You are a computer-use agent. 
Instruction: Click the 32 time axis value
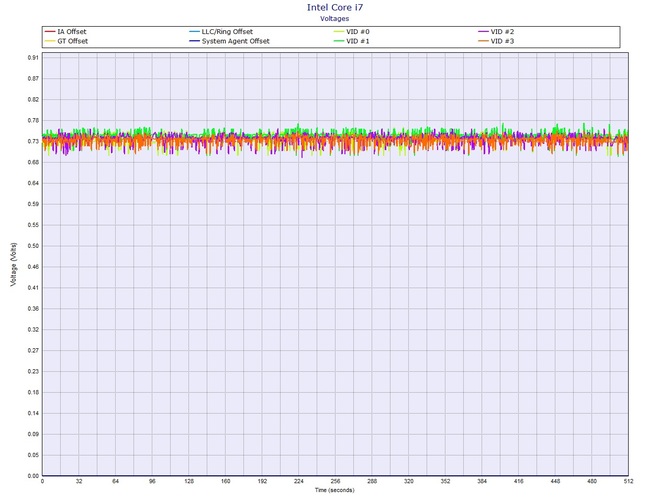79,481
